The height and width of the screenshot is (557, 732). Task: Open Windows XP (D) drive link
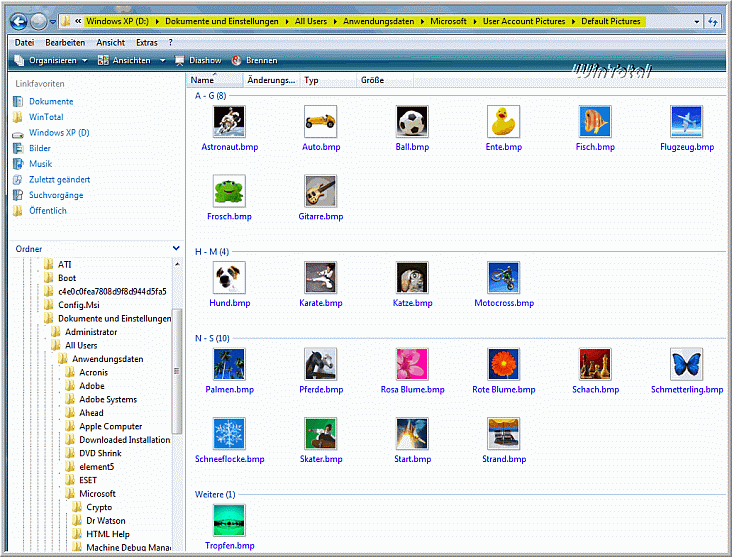59,133
